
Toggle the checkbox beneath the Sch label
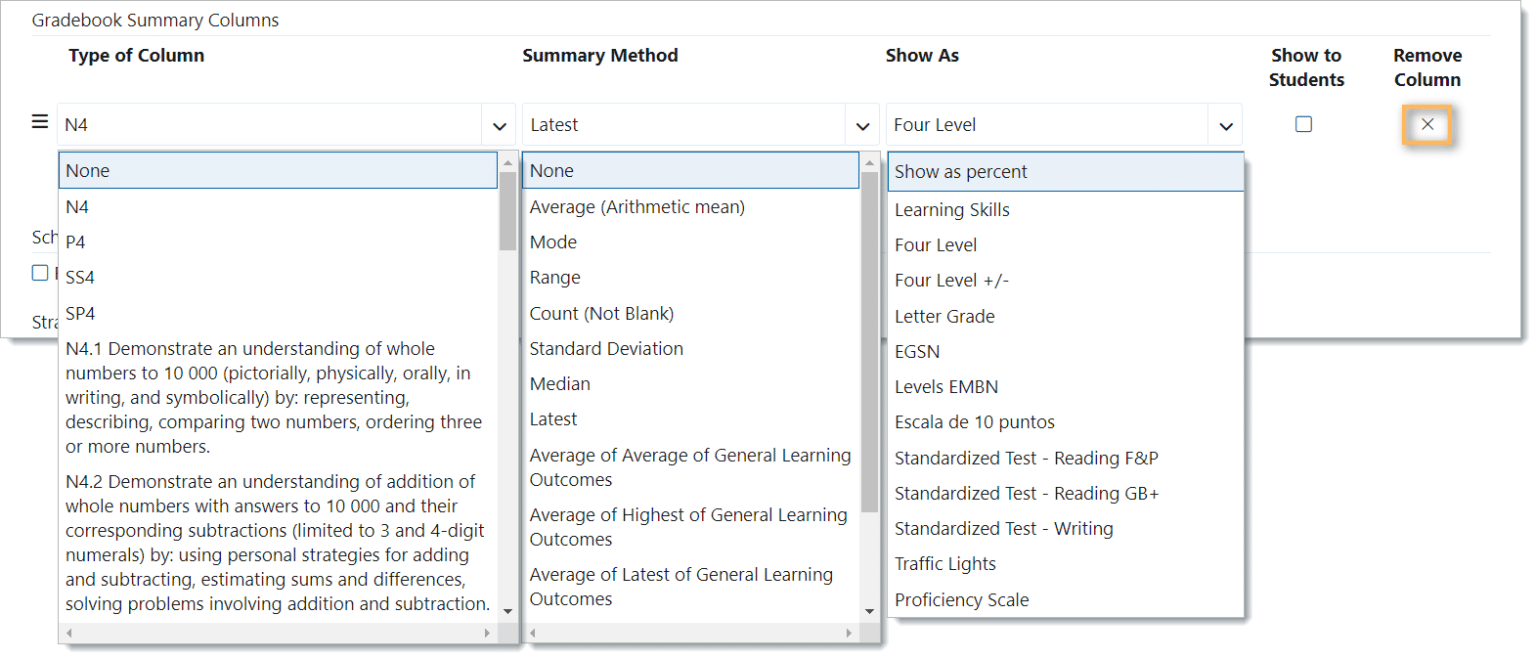pos(39,272)
